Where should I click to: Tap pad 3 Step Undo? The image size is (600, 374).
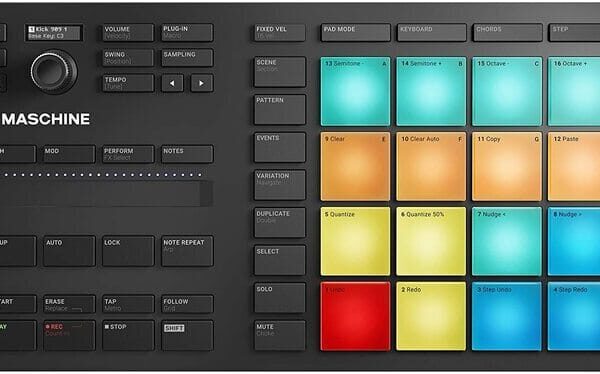click(x=507, y=317)
